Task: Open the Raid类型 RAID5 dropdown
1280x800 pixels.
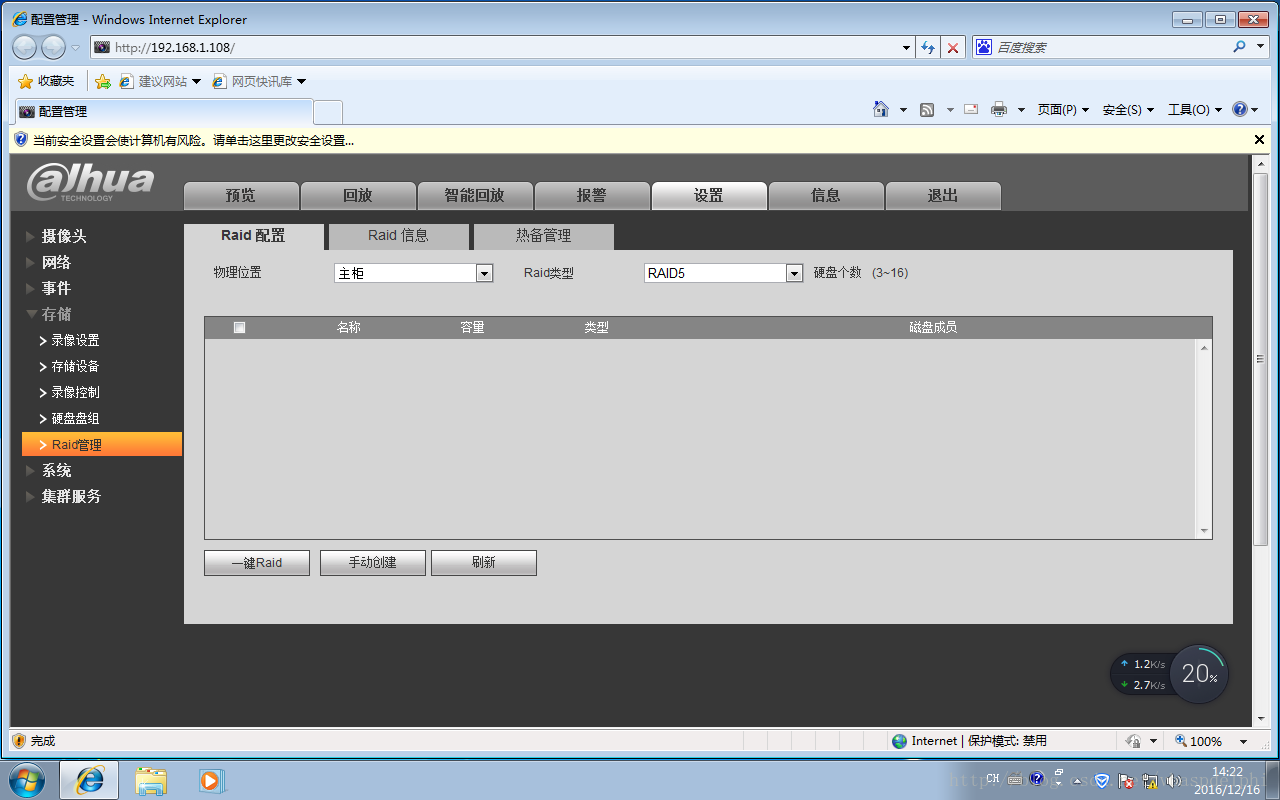Action: coord(724,273)
